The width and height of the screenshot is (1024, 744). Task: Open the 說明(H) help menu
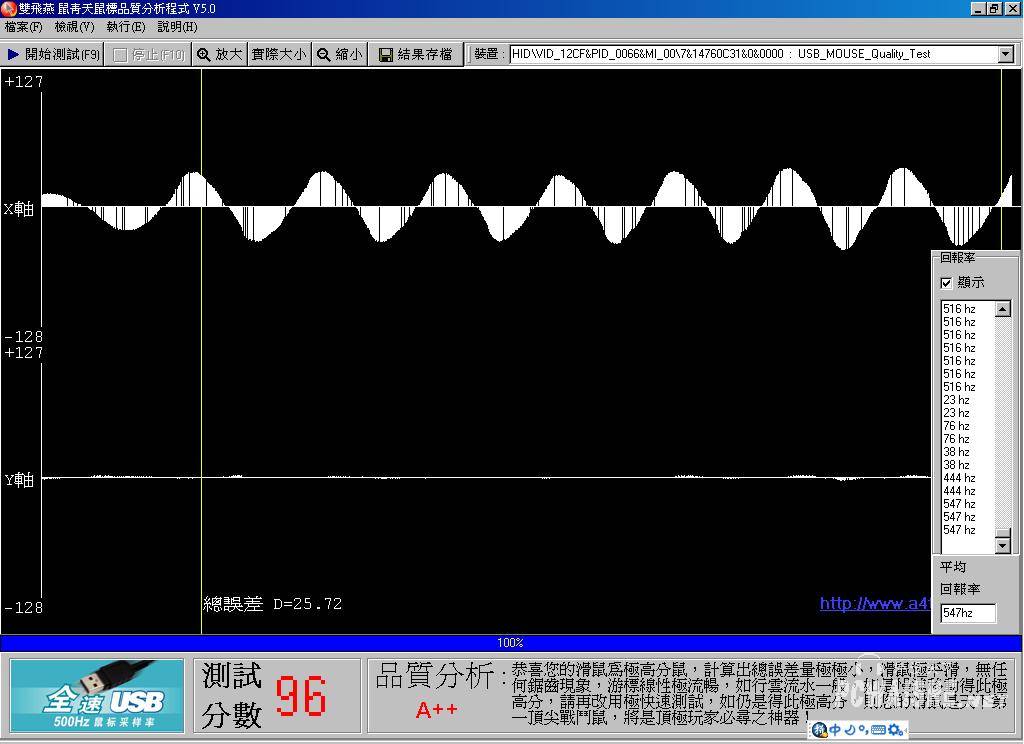click(x=177, y=27)
